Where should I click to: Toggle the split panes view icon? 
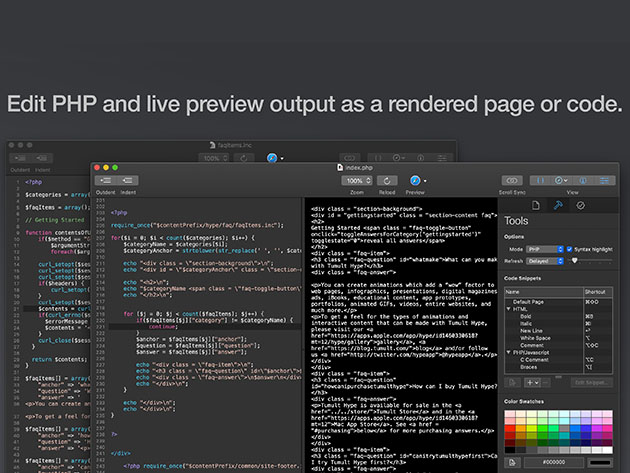(540, 181)
